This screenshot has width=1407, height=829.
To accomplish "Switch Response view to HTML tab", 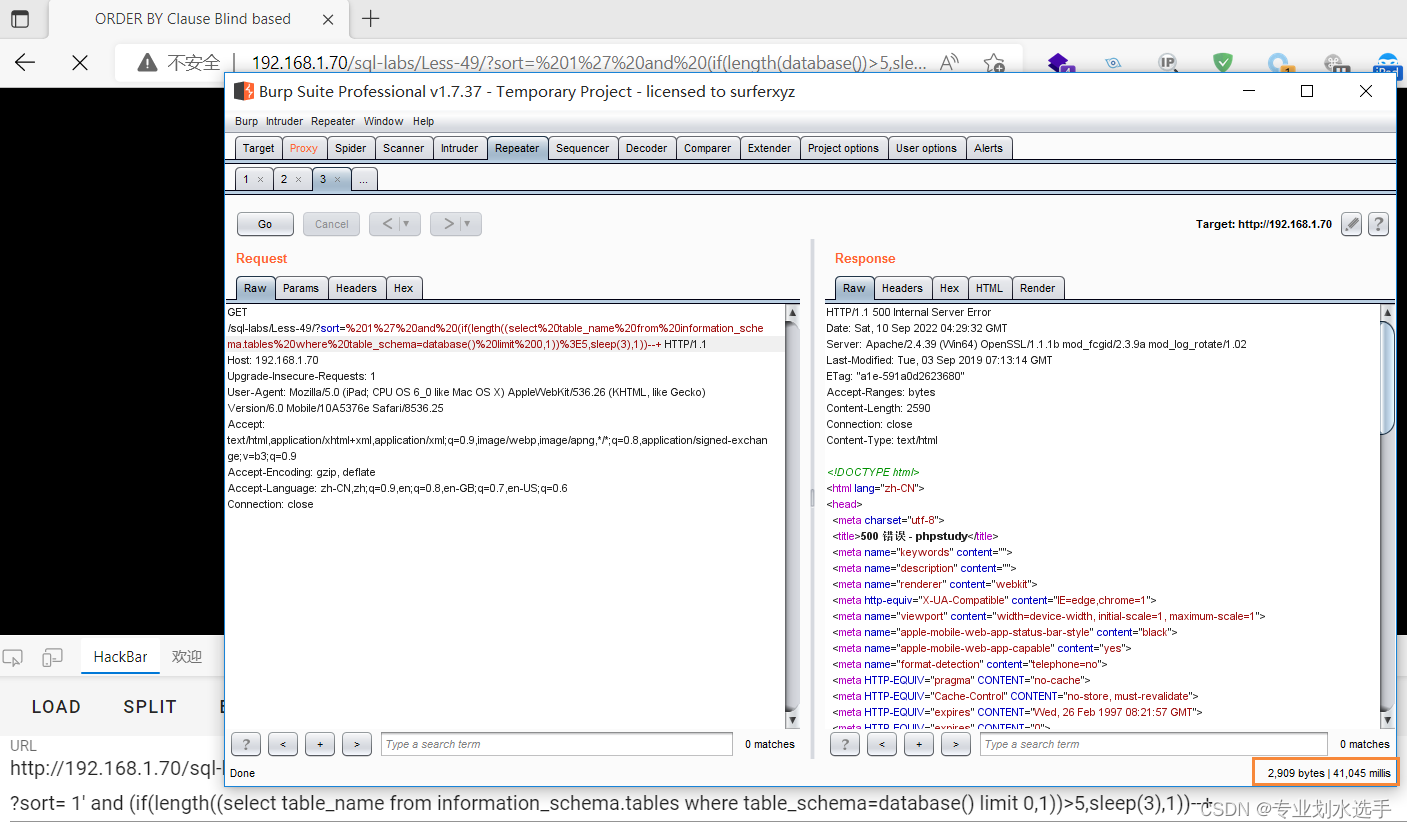I will coord(989,288).
